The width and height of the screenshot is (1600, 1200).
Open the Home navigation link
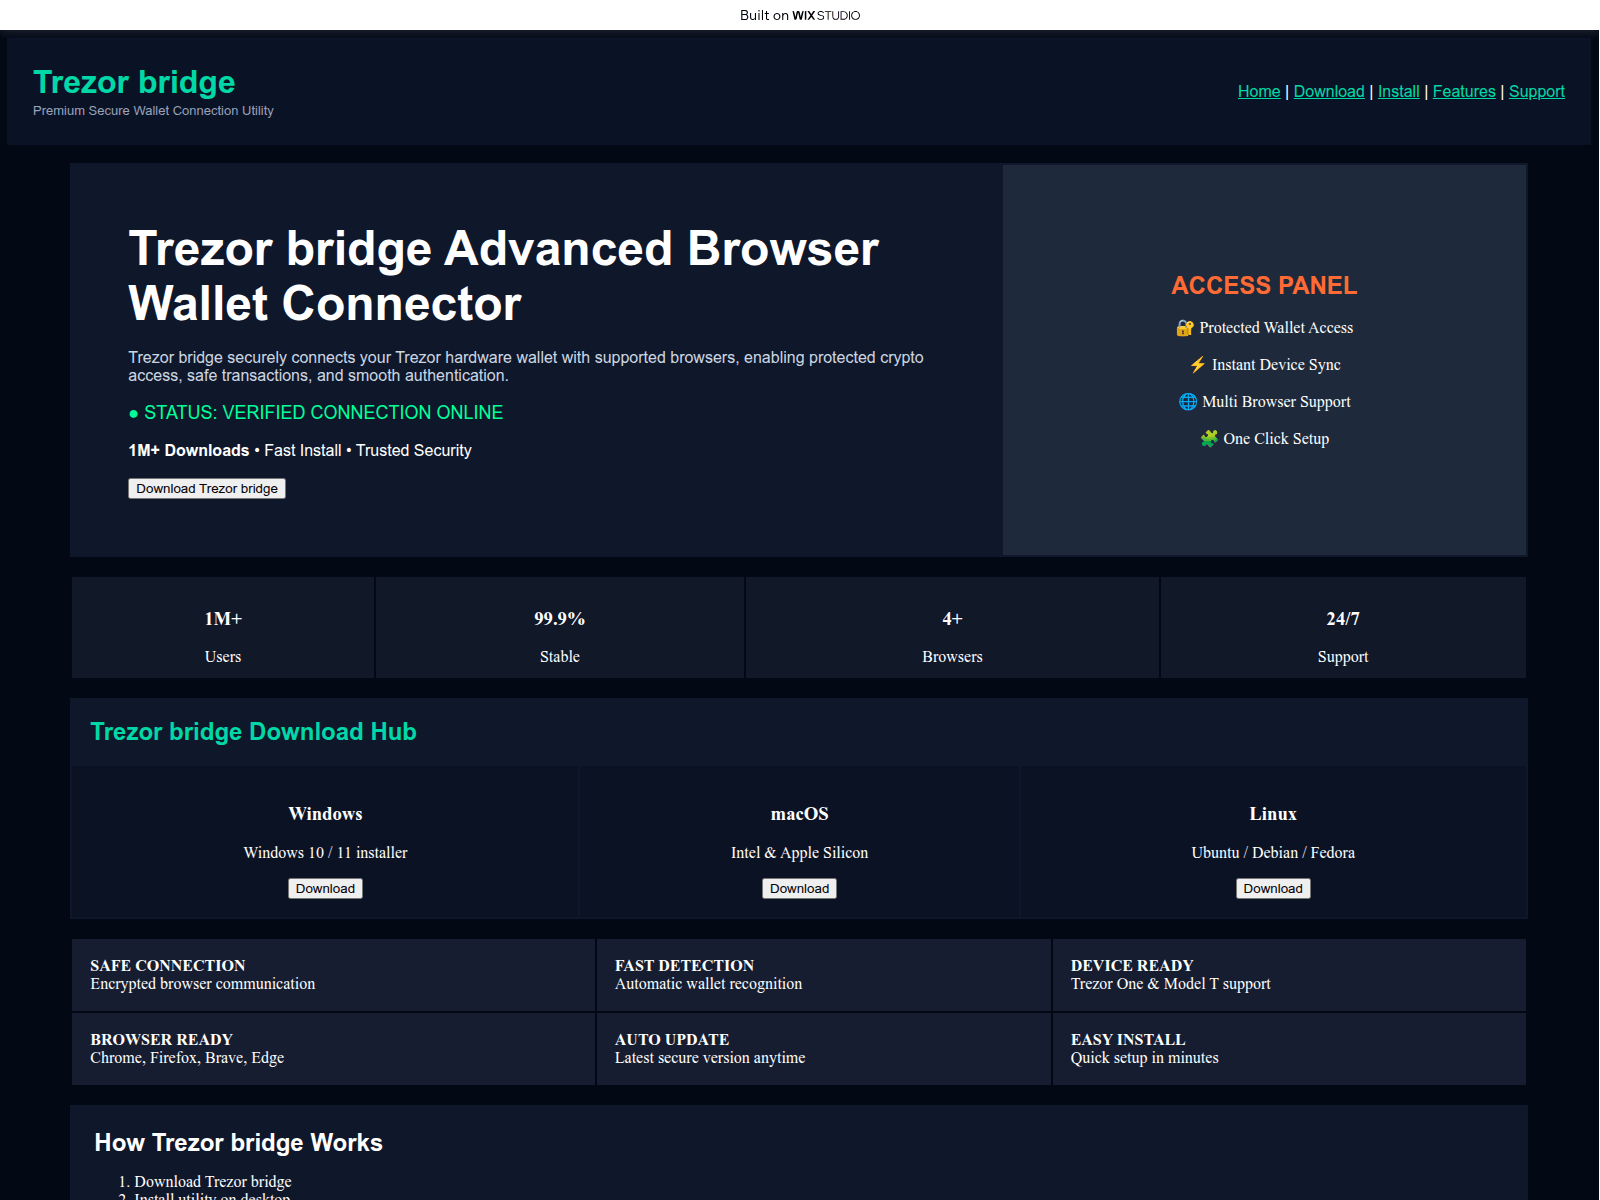[x=1259, y=91]
